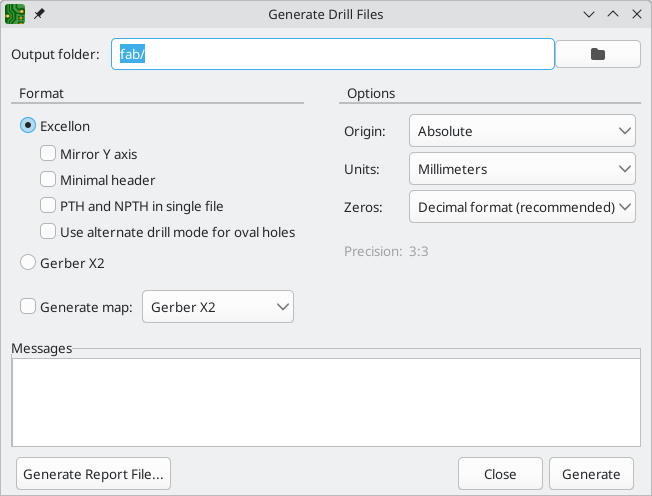Click the KiCad PCB app icon in title bar
This screenshot has height=496, width=652.
click(15, 14)
